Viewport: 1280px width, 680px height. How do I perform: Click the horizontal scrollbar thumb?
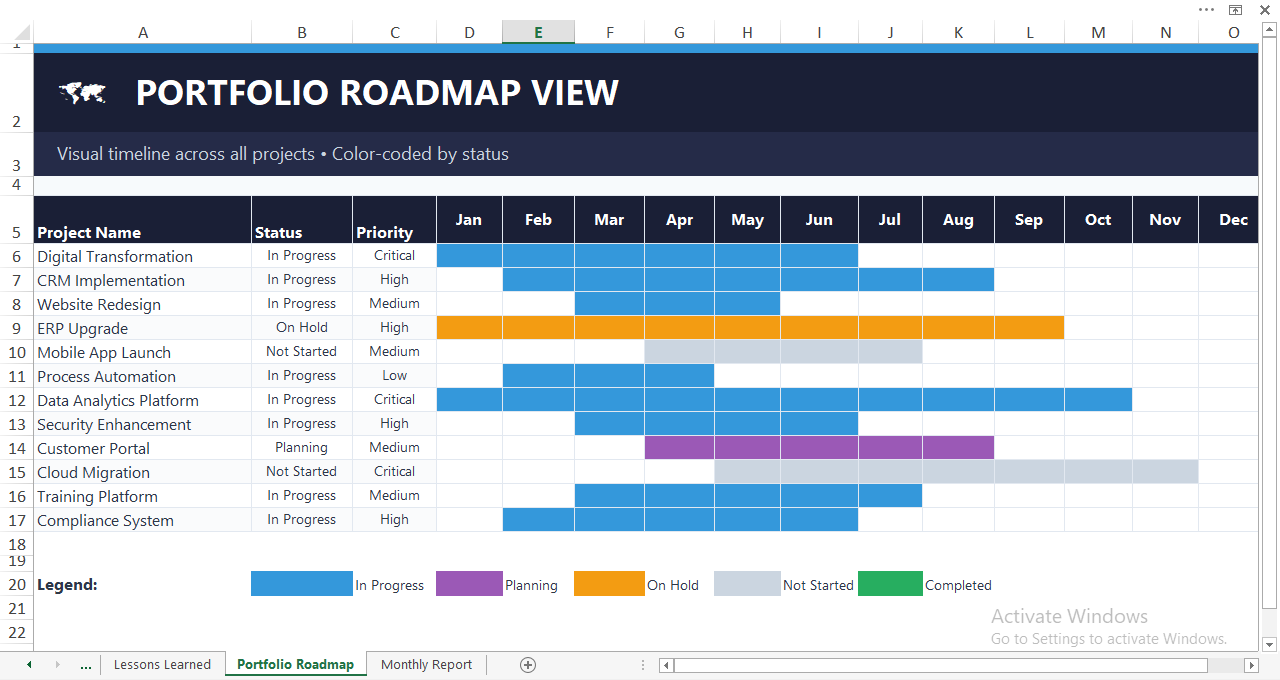[x=940, y=664]
